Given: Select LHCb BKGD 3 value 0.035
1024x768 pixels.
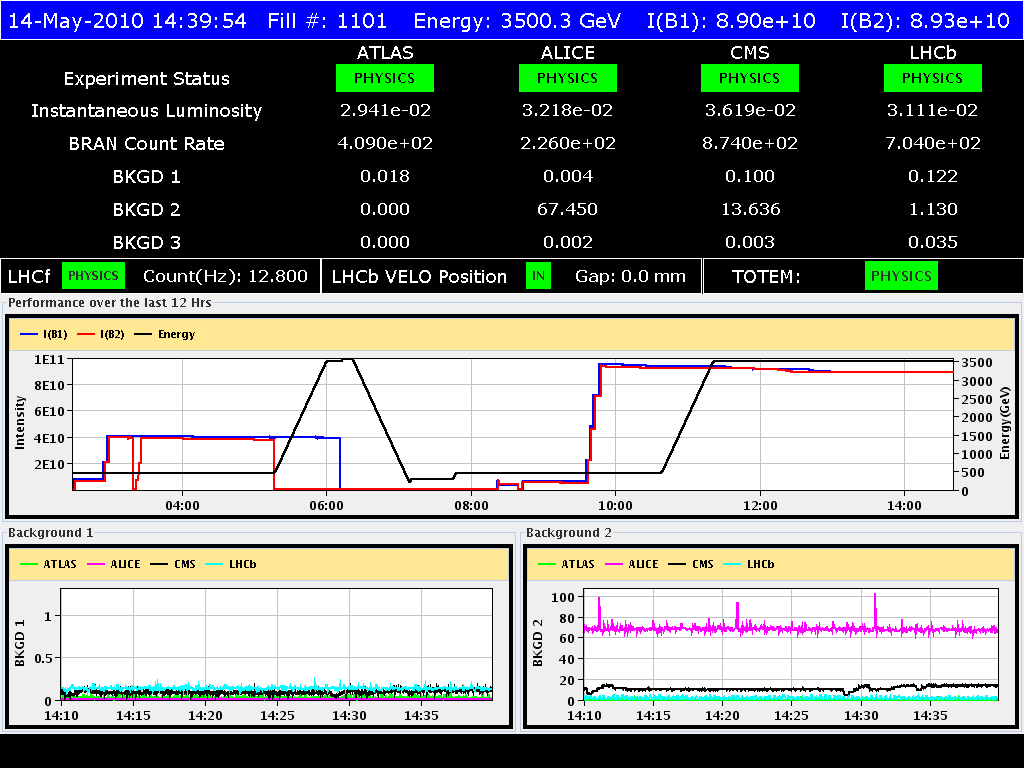Looking at the screenshot, I should [933, 242].
